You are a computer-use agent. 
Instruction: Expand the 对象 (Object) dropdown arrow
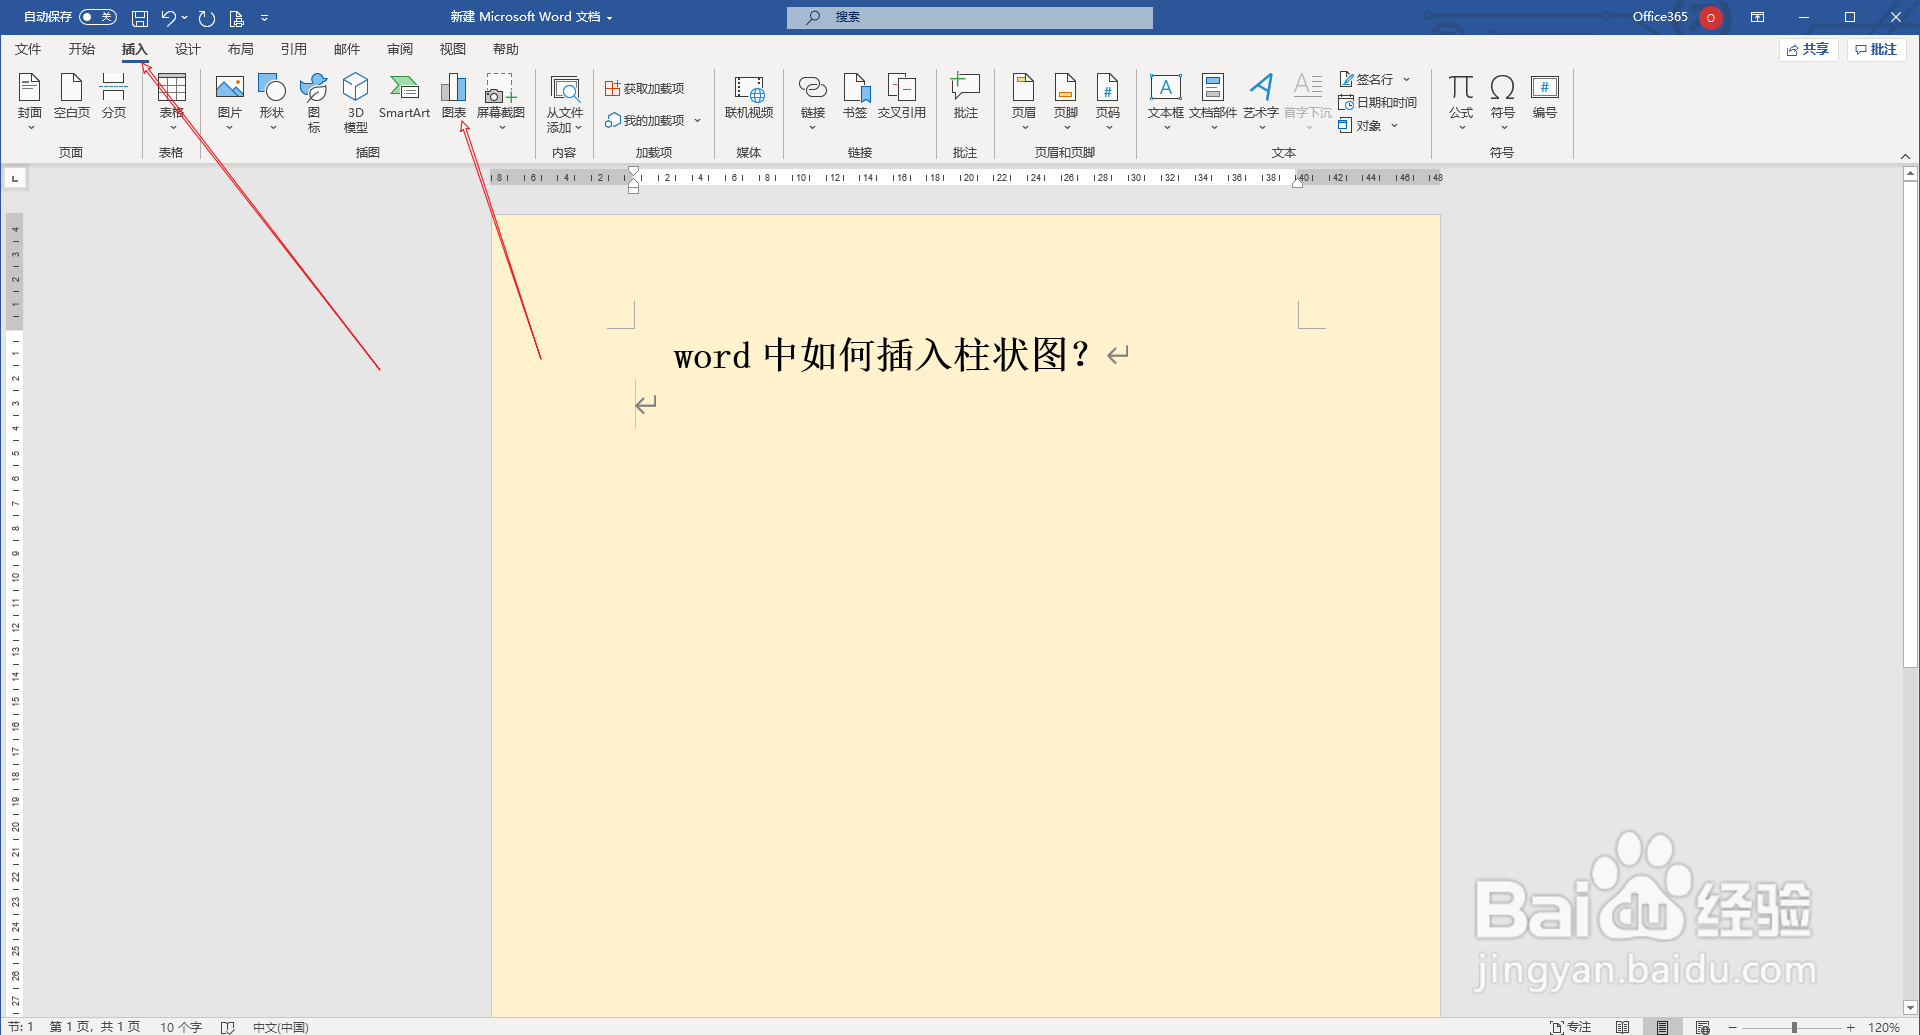pyautogui.click(x=1396, y=125)
